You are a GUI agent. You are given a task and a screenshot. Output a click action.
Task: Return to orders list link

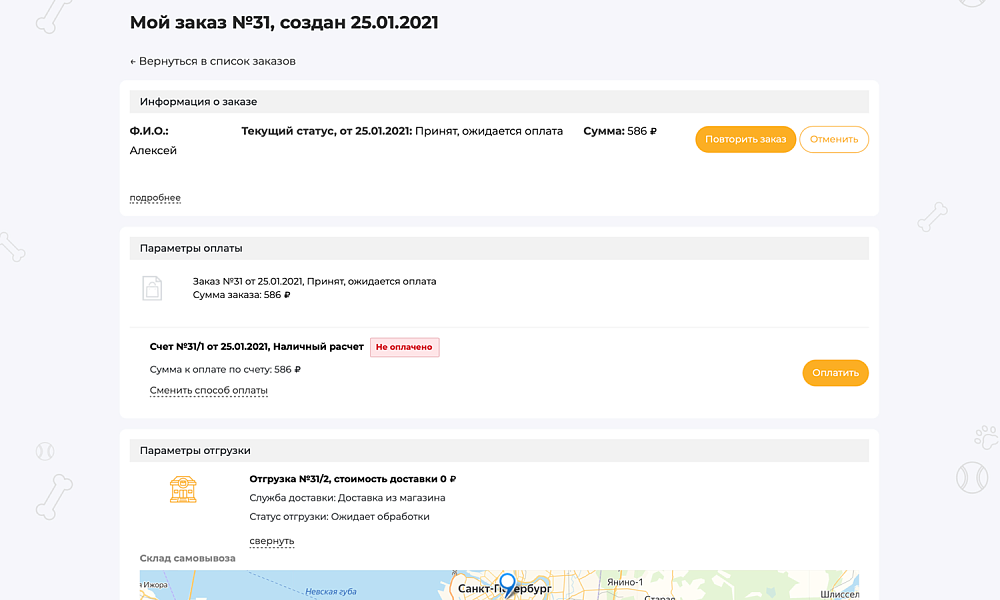coord(213,61)
